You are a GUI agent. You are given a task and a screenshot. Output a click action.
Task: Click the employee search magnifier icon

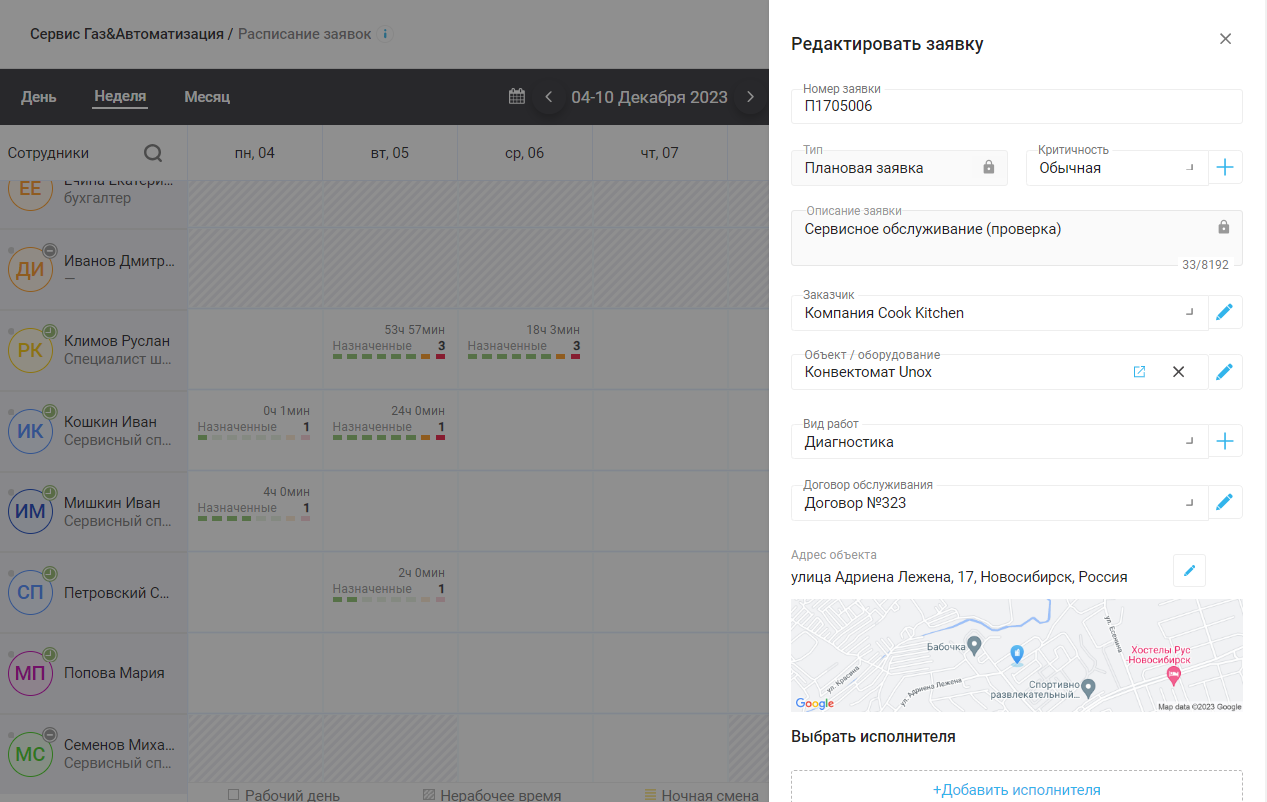pos(153,153)
